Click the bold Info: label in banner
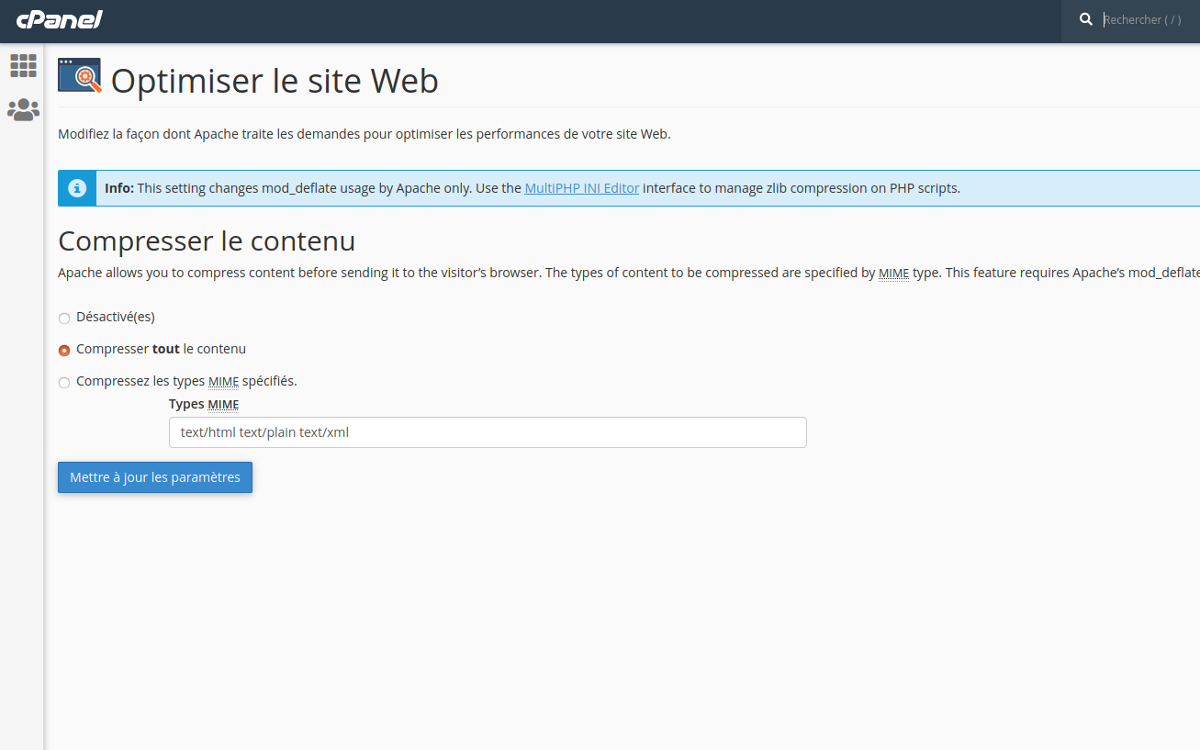This screenshot has width=1200, height=750. pos(119,188)
